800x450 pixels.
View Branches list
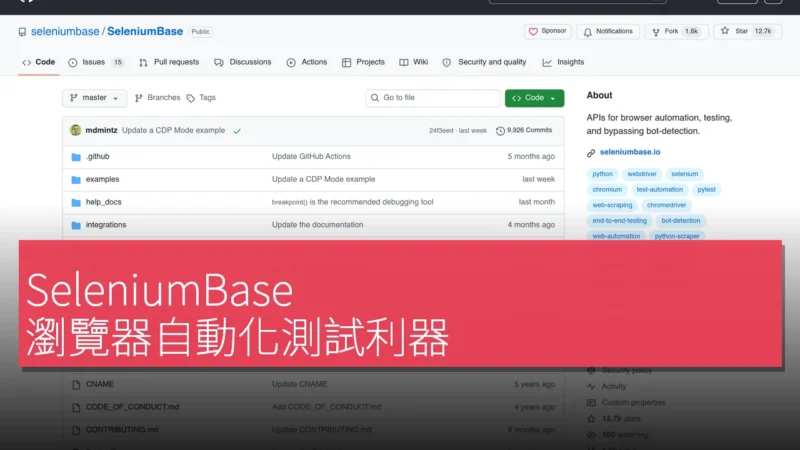(x=158, y=98)
